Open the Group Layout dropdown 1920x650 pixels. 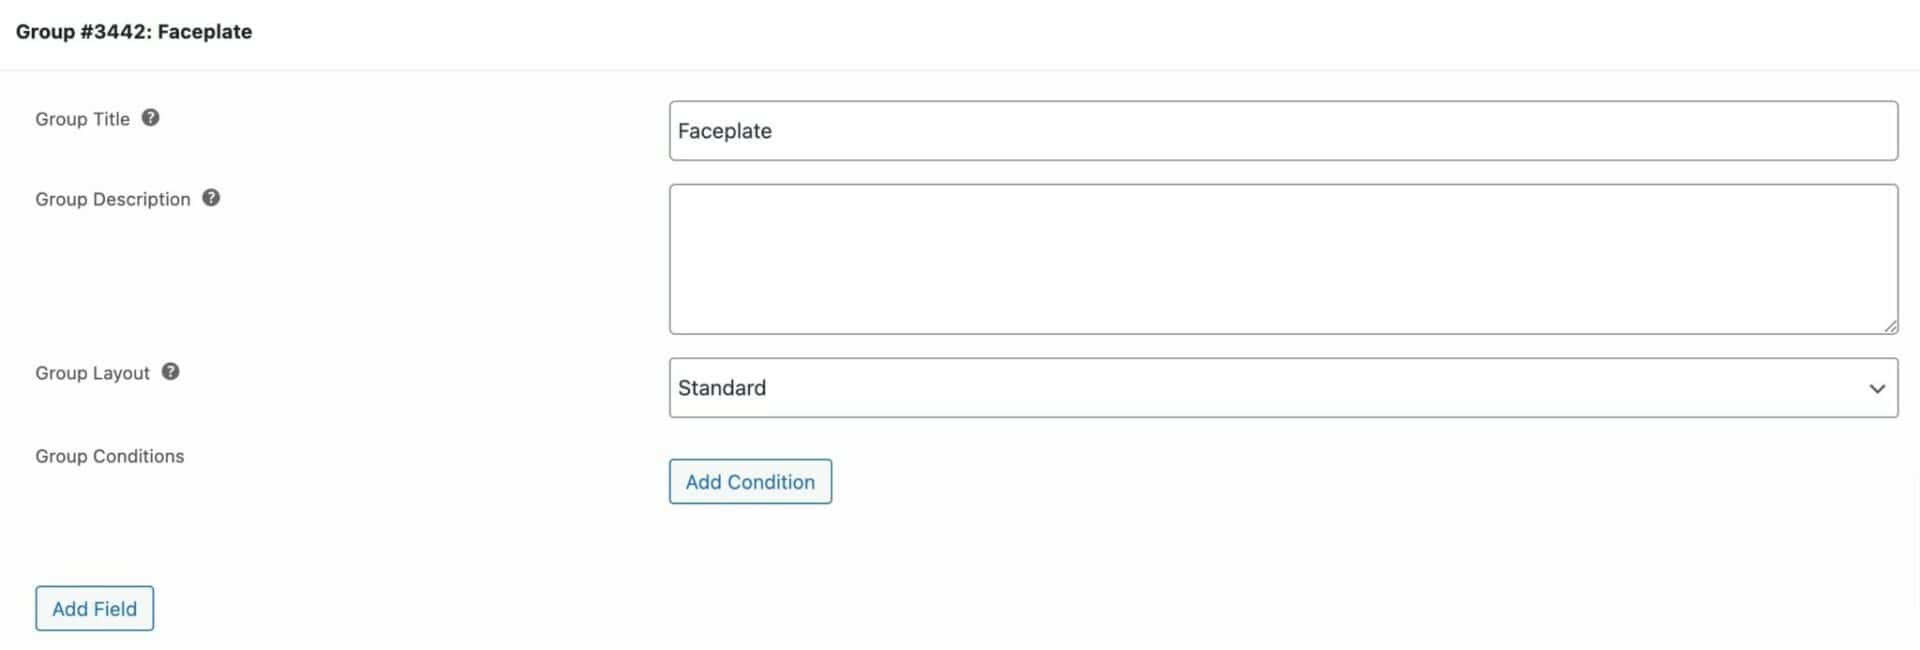pos(1283,388)
